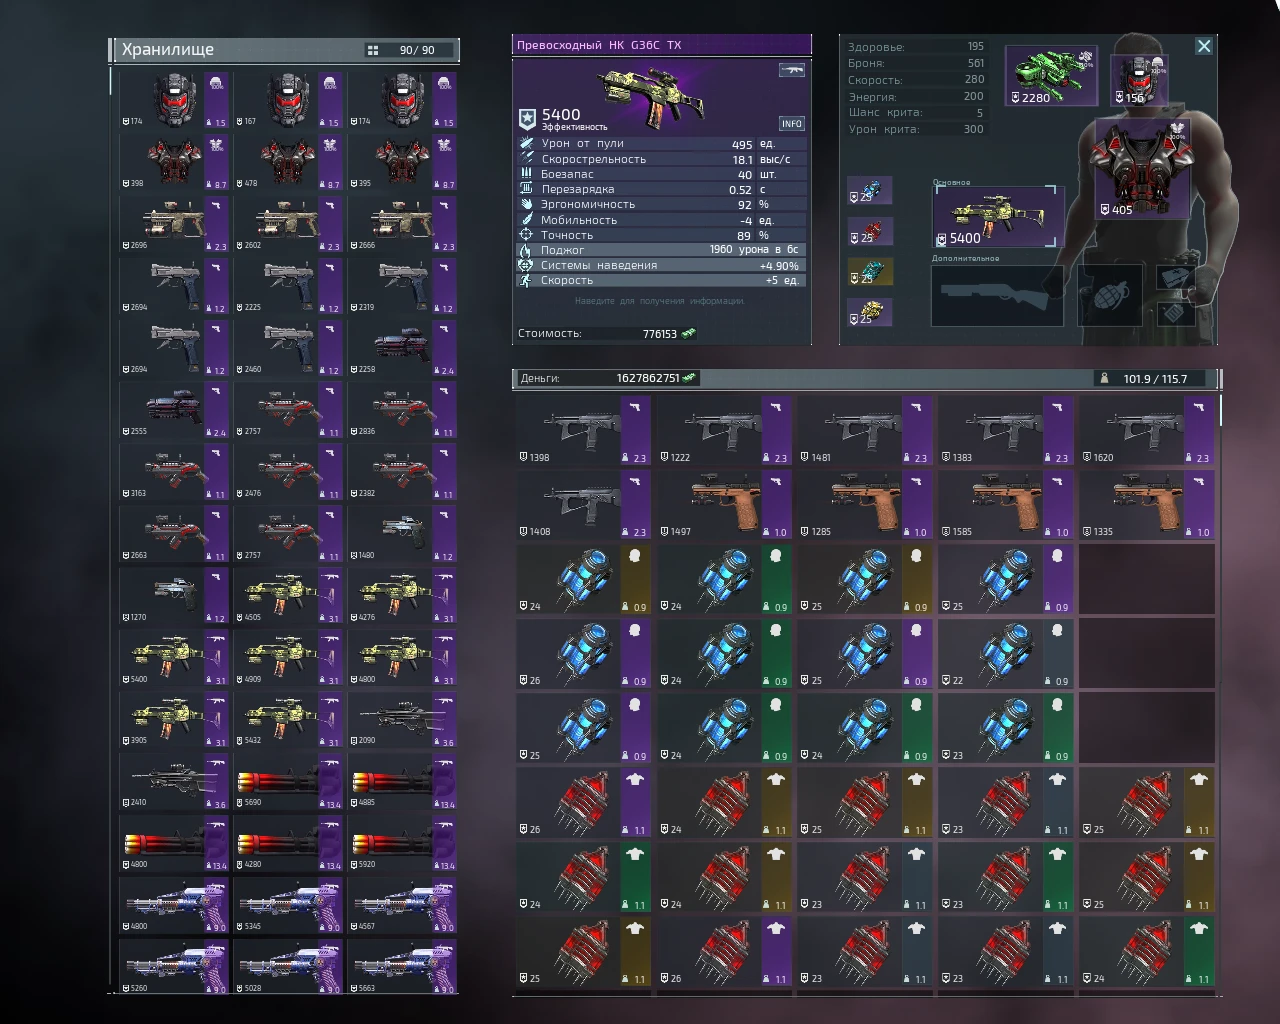
Task: Click the empty ammo pack slot below medkit
Action: [1174, 313]
